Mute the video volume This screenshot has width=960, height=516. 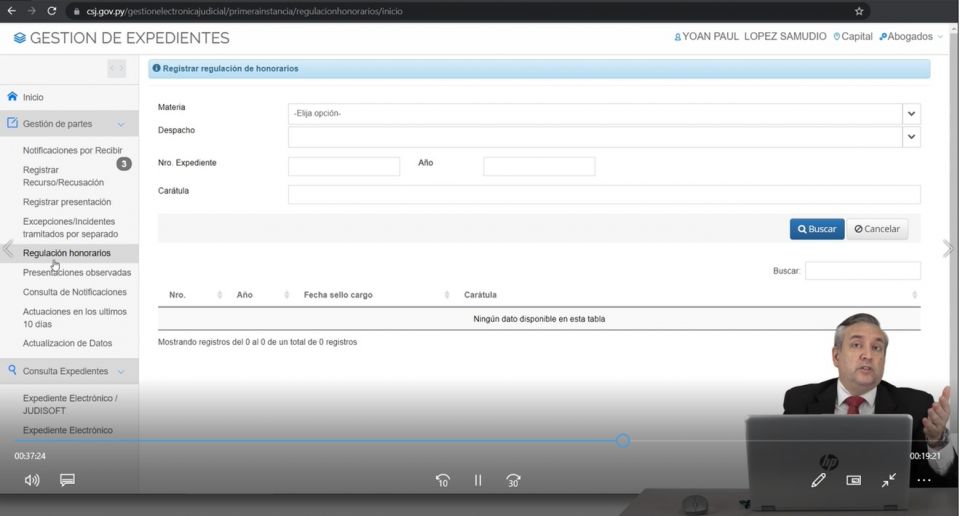point(32,480)
